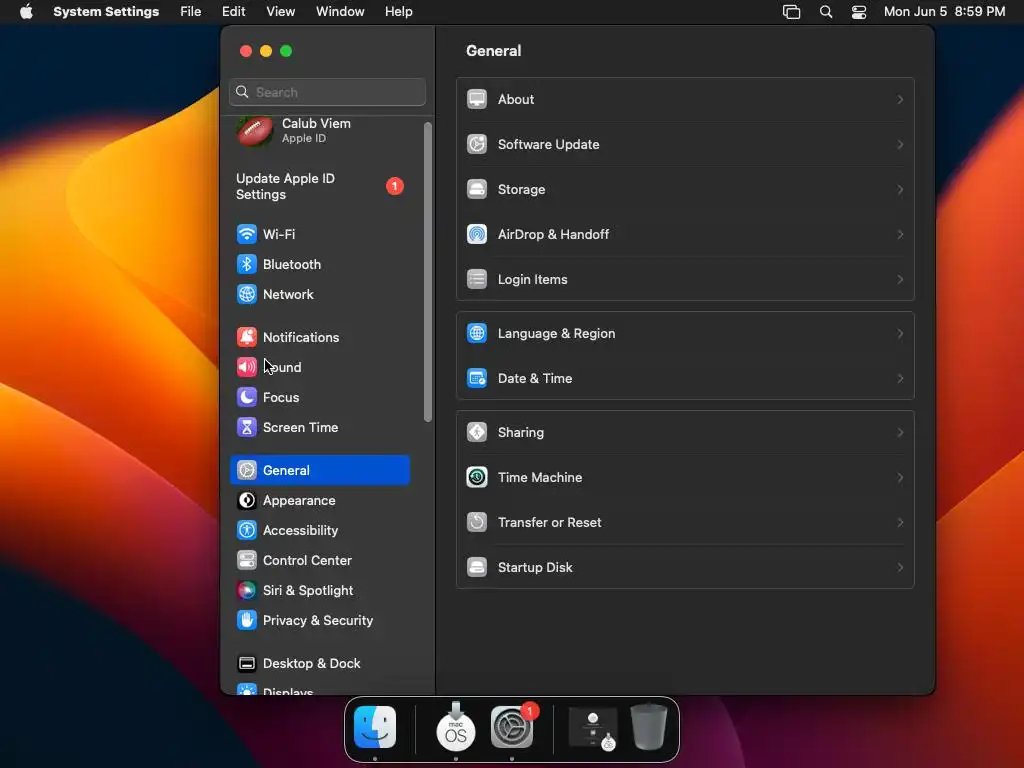Click the Notifications bell icon
The width and height of the screenshot is (1024, 768).
(x=246, y=337)
